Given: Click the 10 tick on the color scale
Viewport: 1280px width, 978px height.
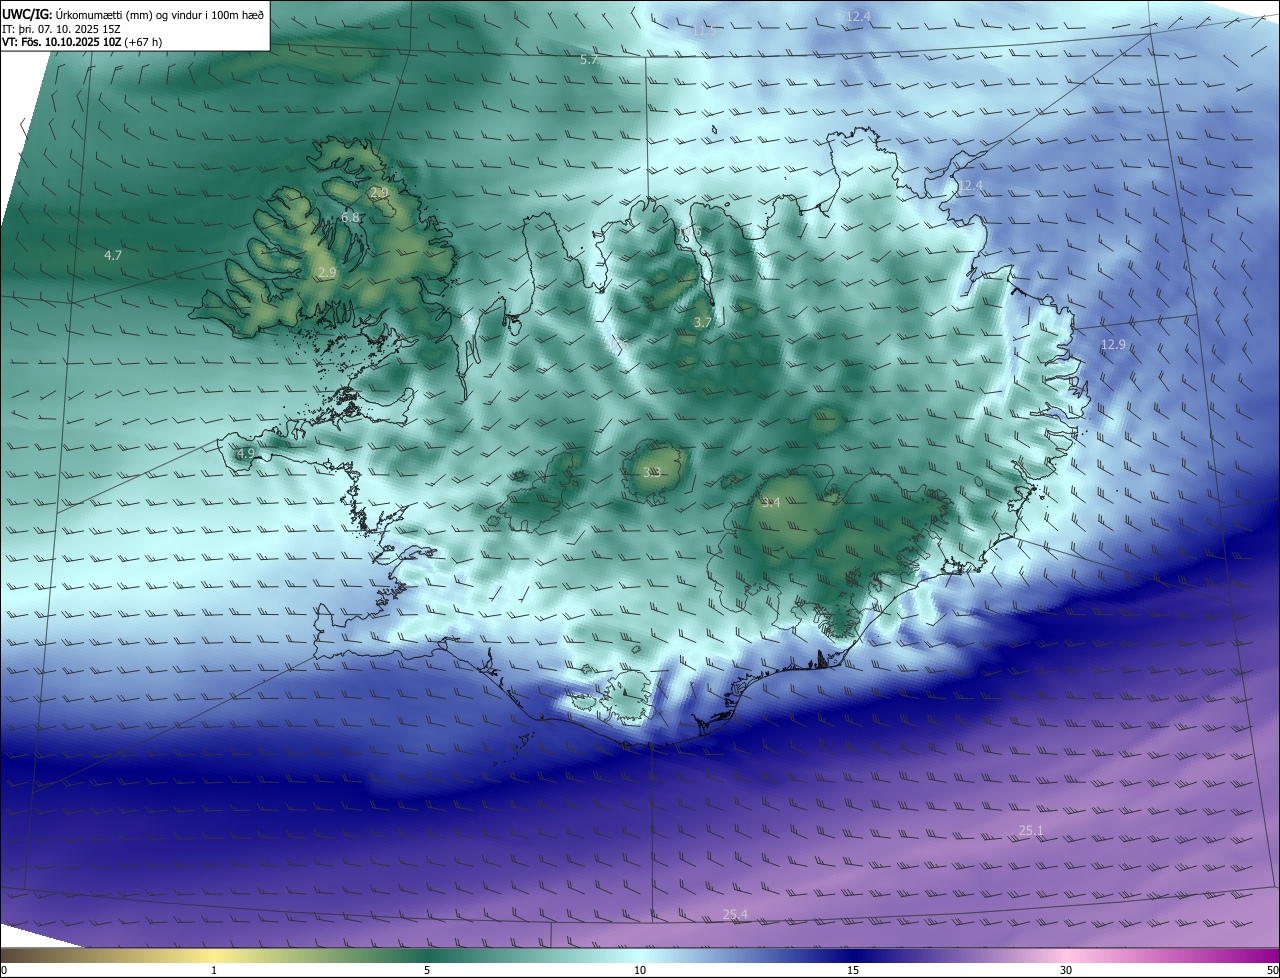Looking at the screenshot, I should [x=640, y=970].
